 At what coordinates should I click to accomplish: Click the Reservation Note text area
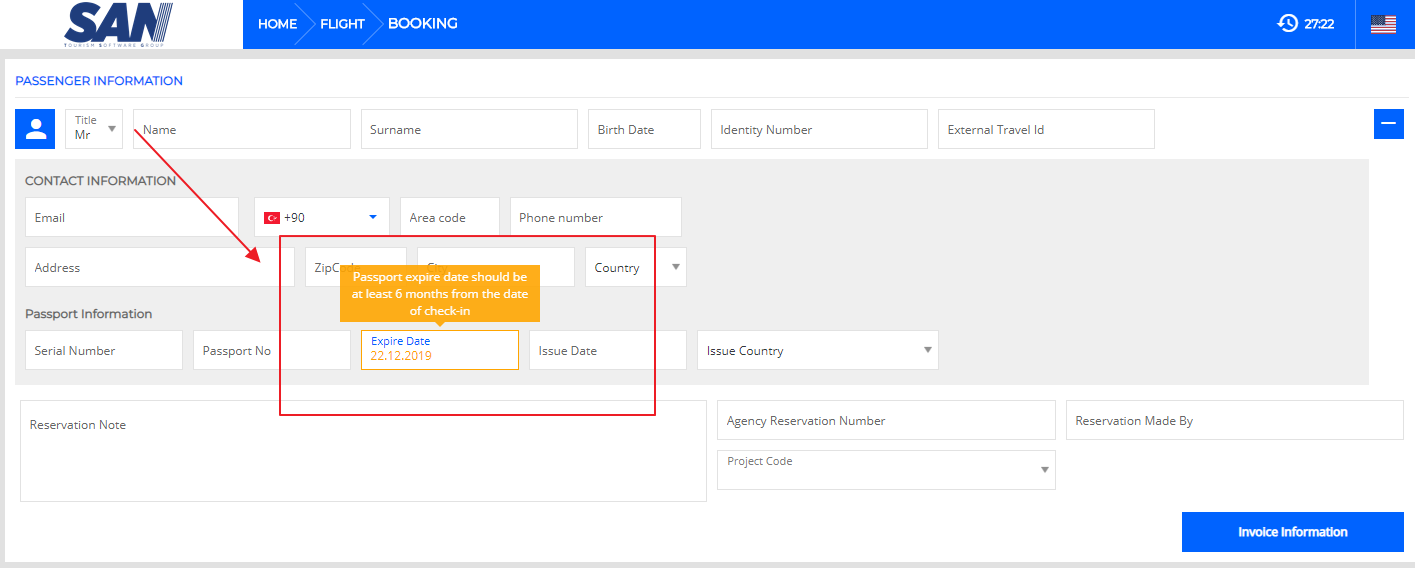[x=362, y=451]
